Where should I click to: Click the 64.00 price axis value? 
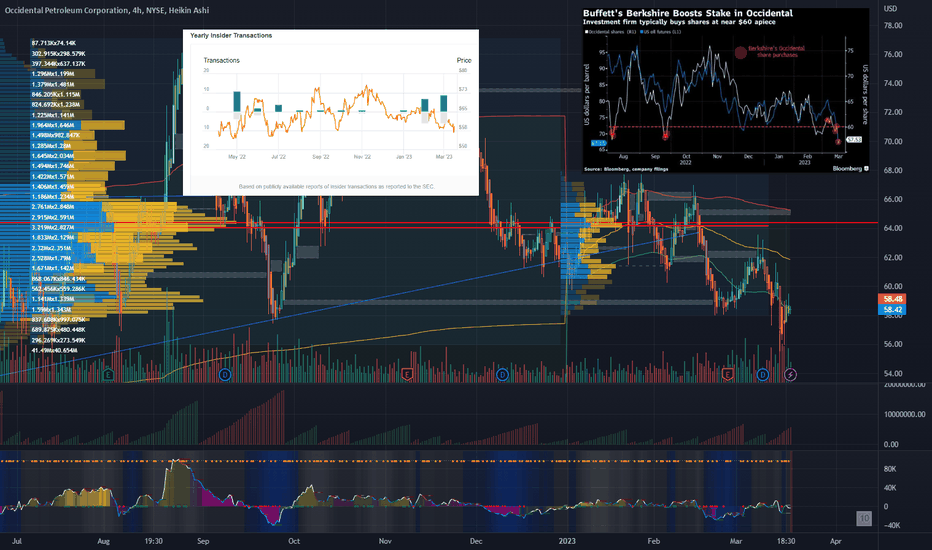pos(893,228)
